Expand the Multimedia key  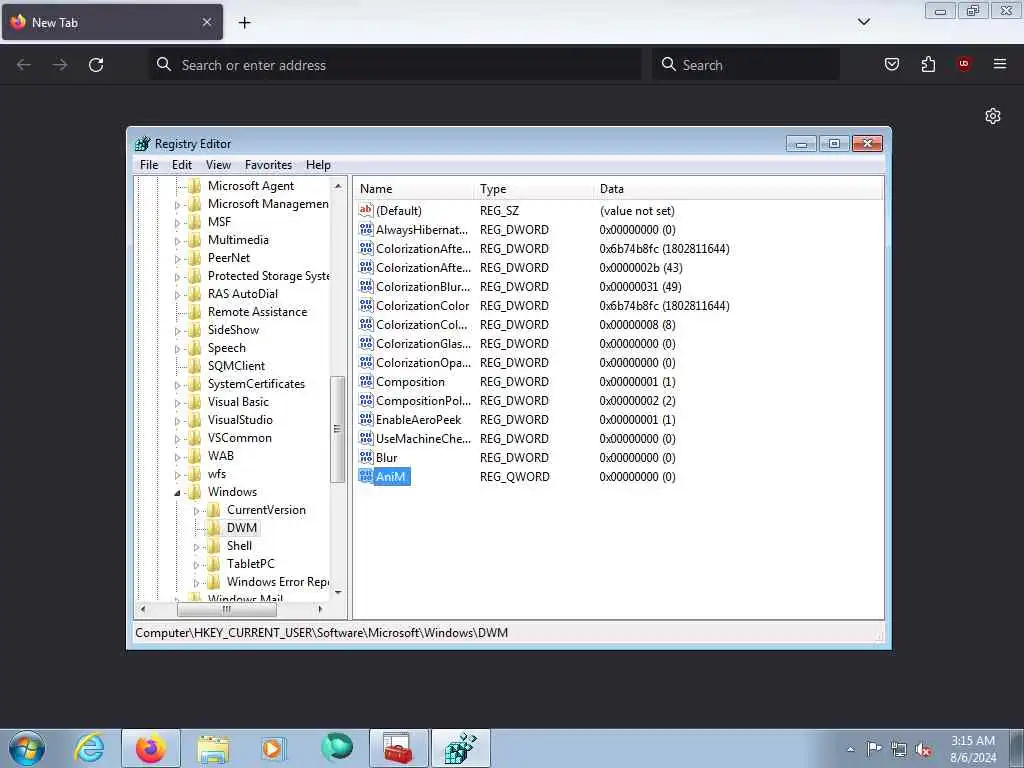[177, 240]
